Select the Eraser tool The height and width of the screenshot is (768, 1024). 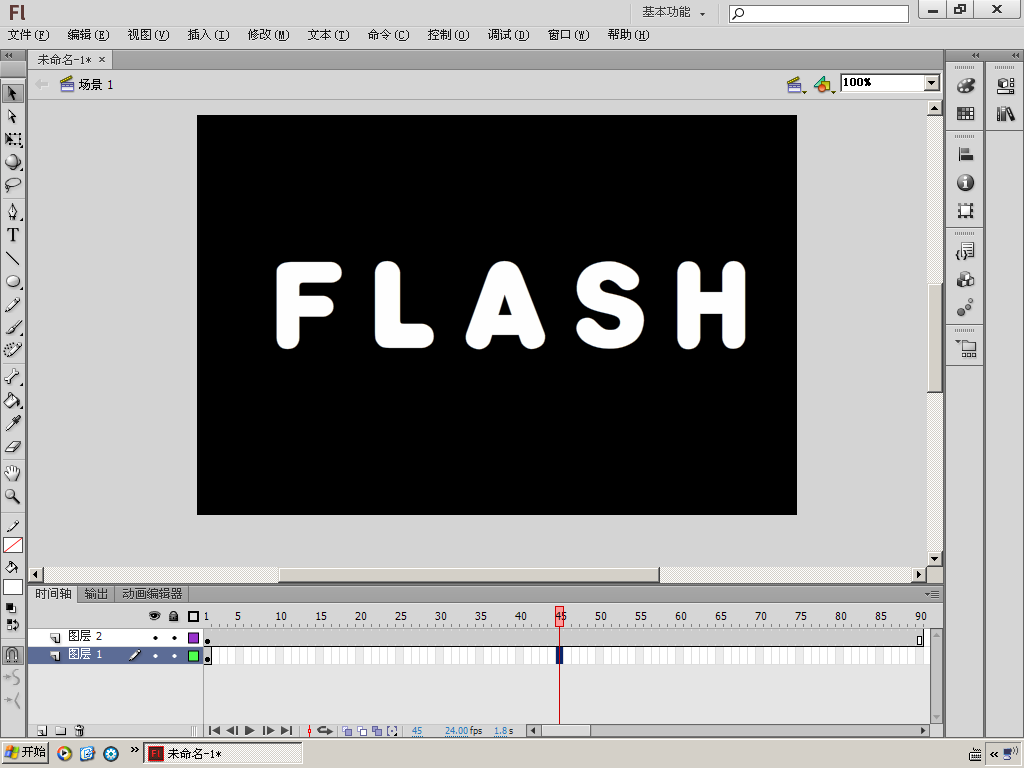click(12, 447)
